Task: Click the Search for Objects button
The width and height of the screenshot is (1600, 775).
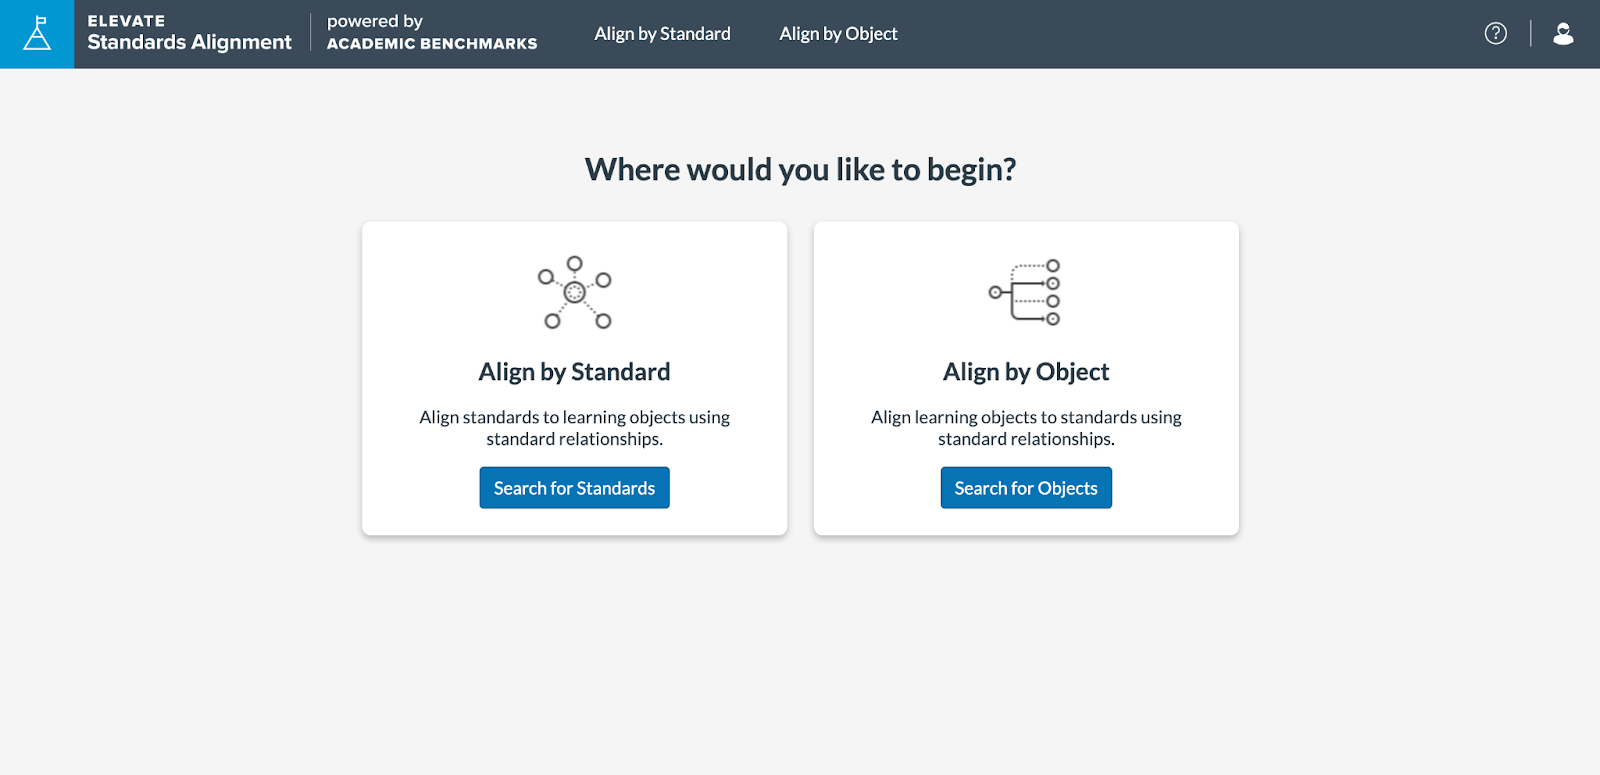Action: pyautogui.click(x=1026, y=488)
